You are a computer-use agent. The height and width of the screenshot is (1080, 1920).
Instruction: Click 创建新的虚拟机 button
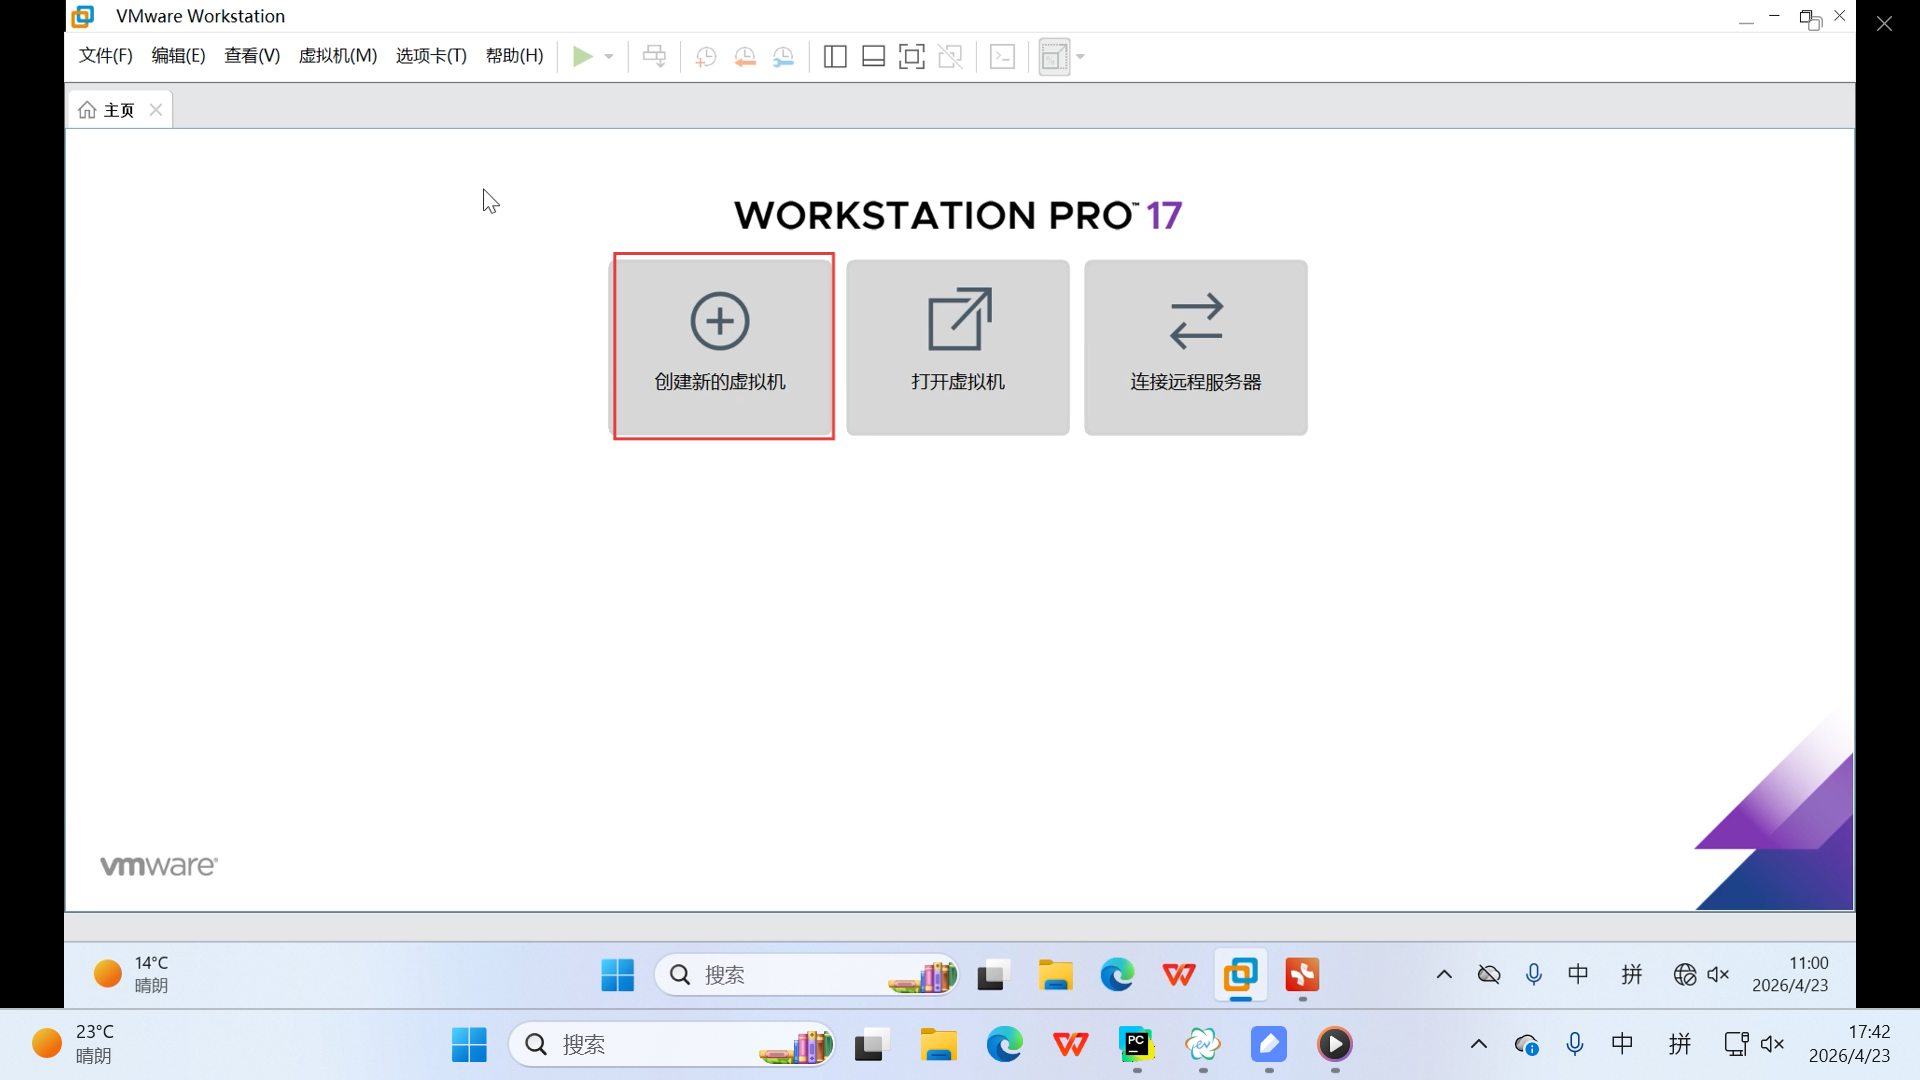(x=721, y=346)
